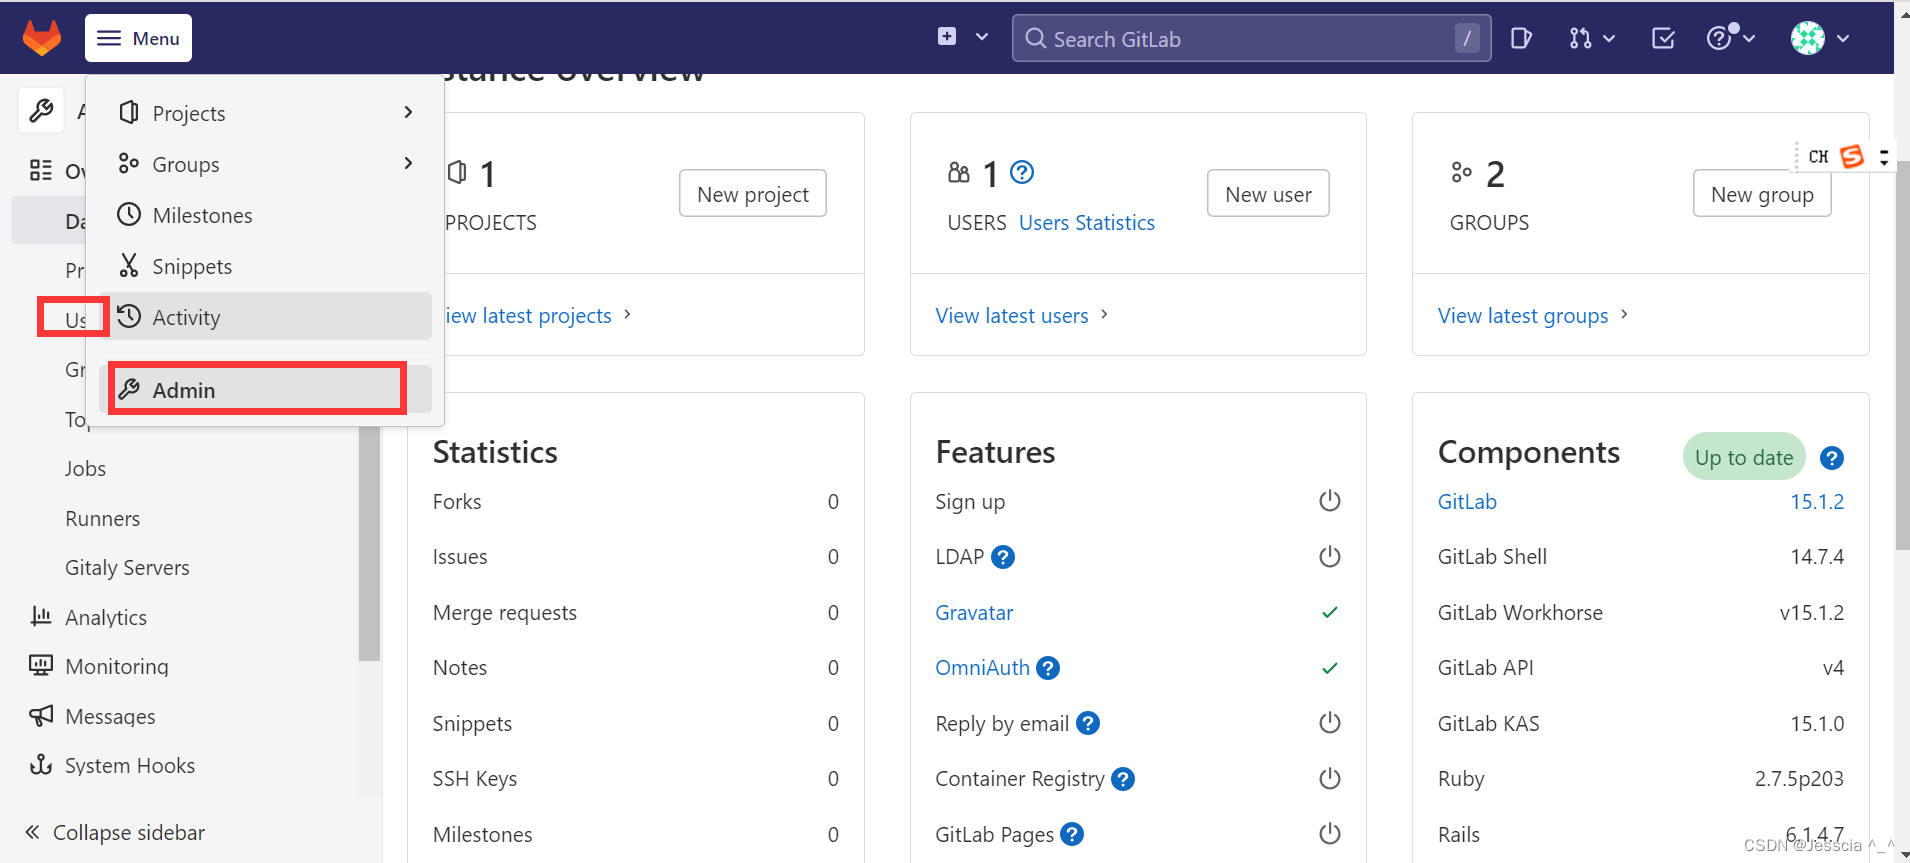Click the LDAP help icon
Viewport: 1910px width, 863px height.
coord(1003,557)
